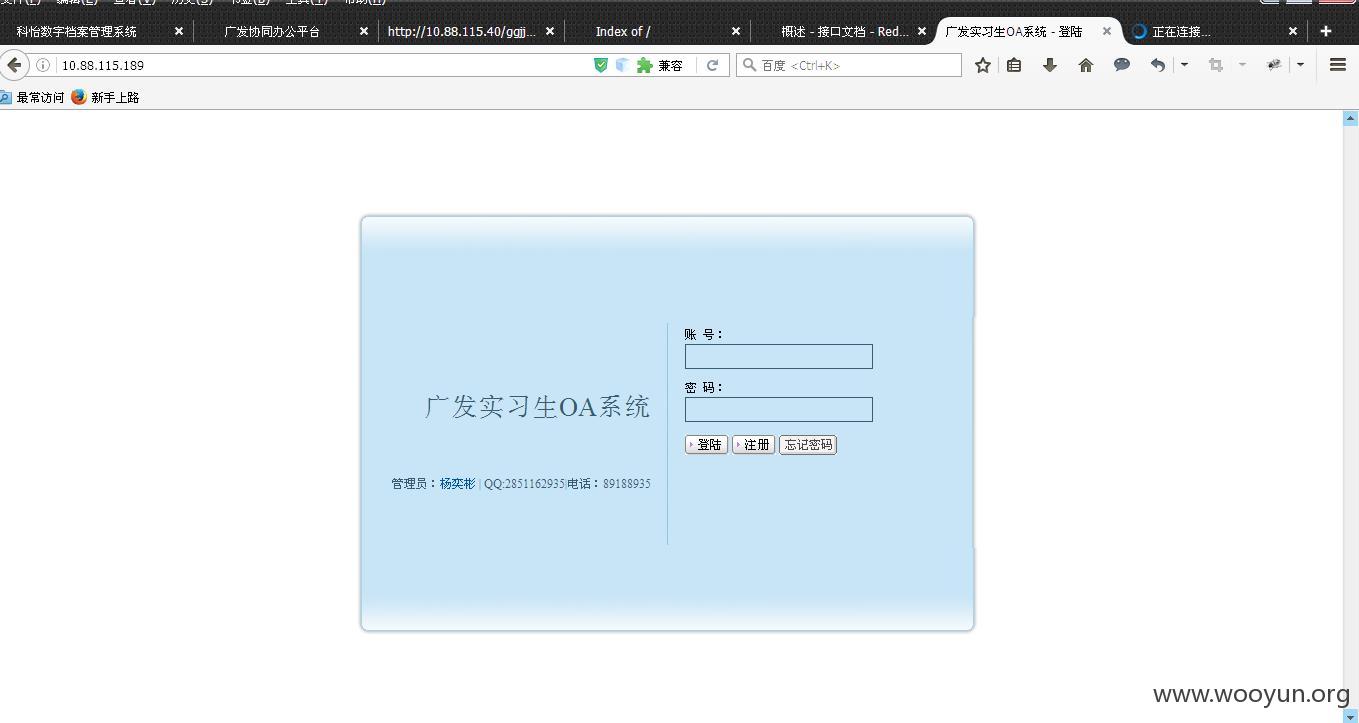Screen dimensions: 1359x723
Task: Show the bookmarks list icon
Action: [1014, 65]
